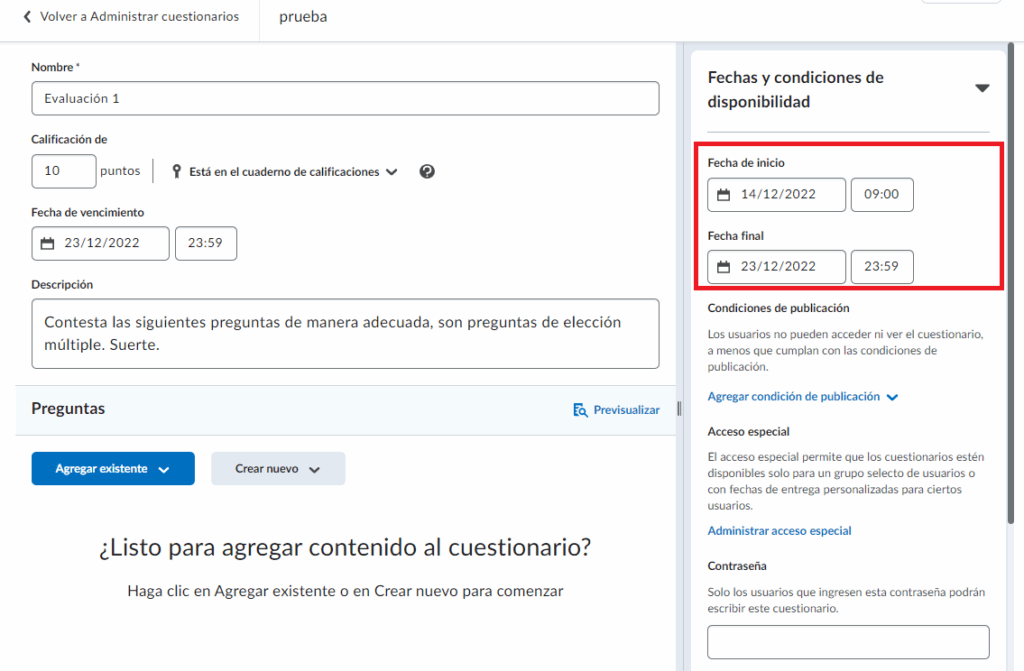This screenshot has height=671, width=1024.
Task: Open calendar icon in Fecha de inicio
Action: tap(724, 195)
